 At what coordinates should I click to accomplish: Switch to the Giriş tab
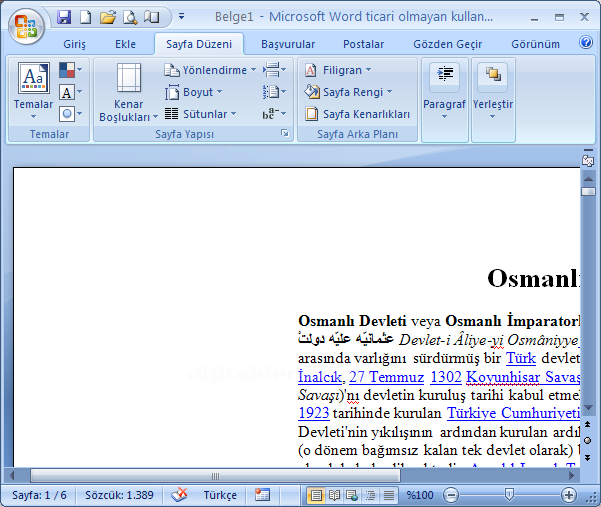(74, 44)
